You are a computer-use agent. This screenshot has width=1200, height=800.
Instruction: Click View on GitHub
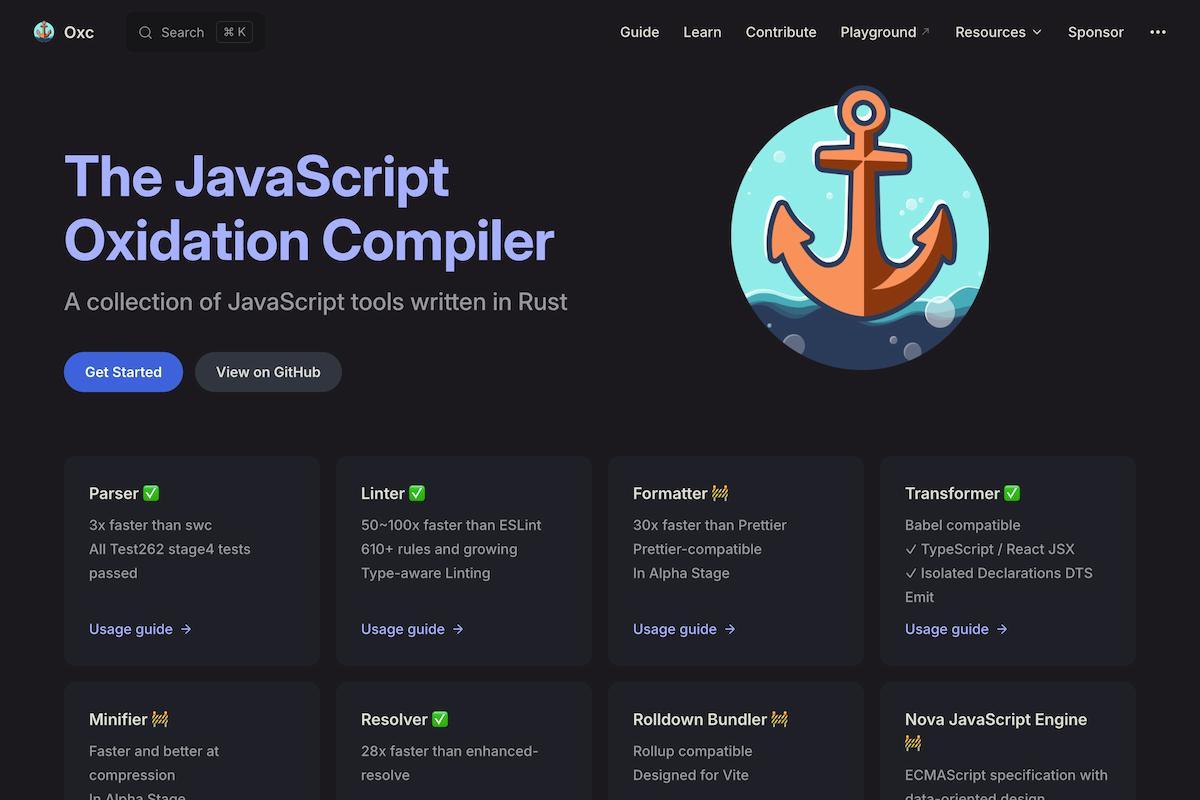[268, 371]
